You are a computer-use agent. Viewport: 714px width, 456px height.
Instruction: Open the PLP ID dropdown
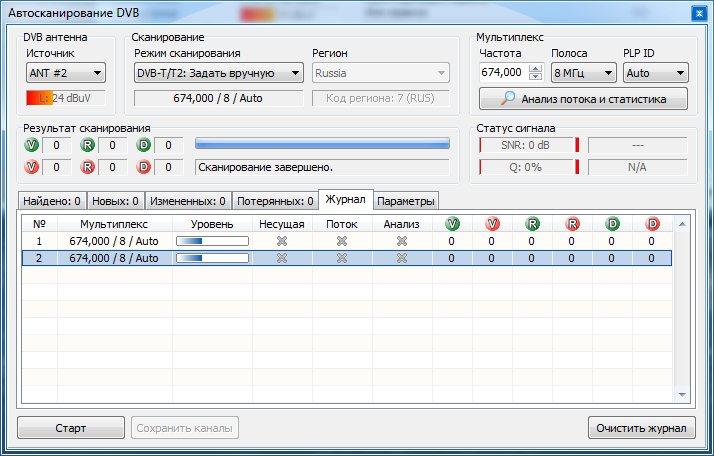tap(655, 73)
